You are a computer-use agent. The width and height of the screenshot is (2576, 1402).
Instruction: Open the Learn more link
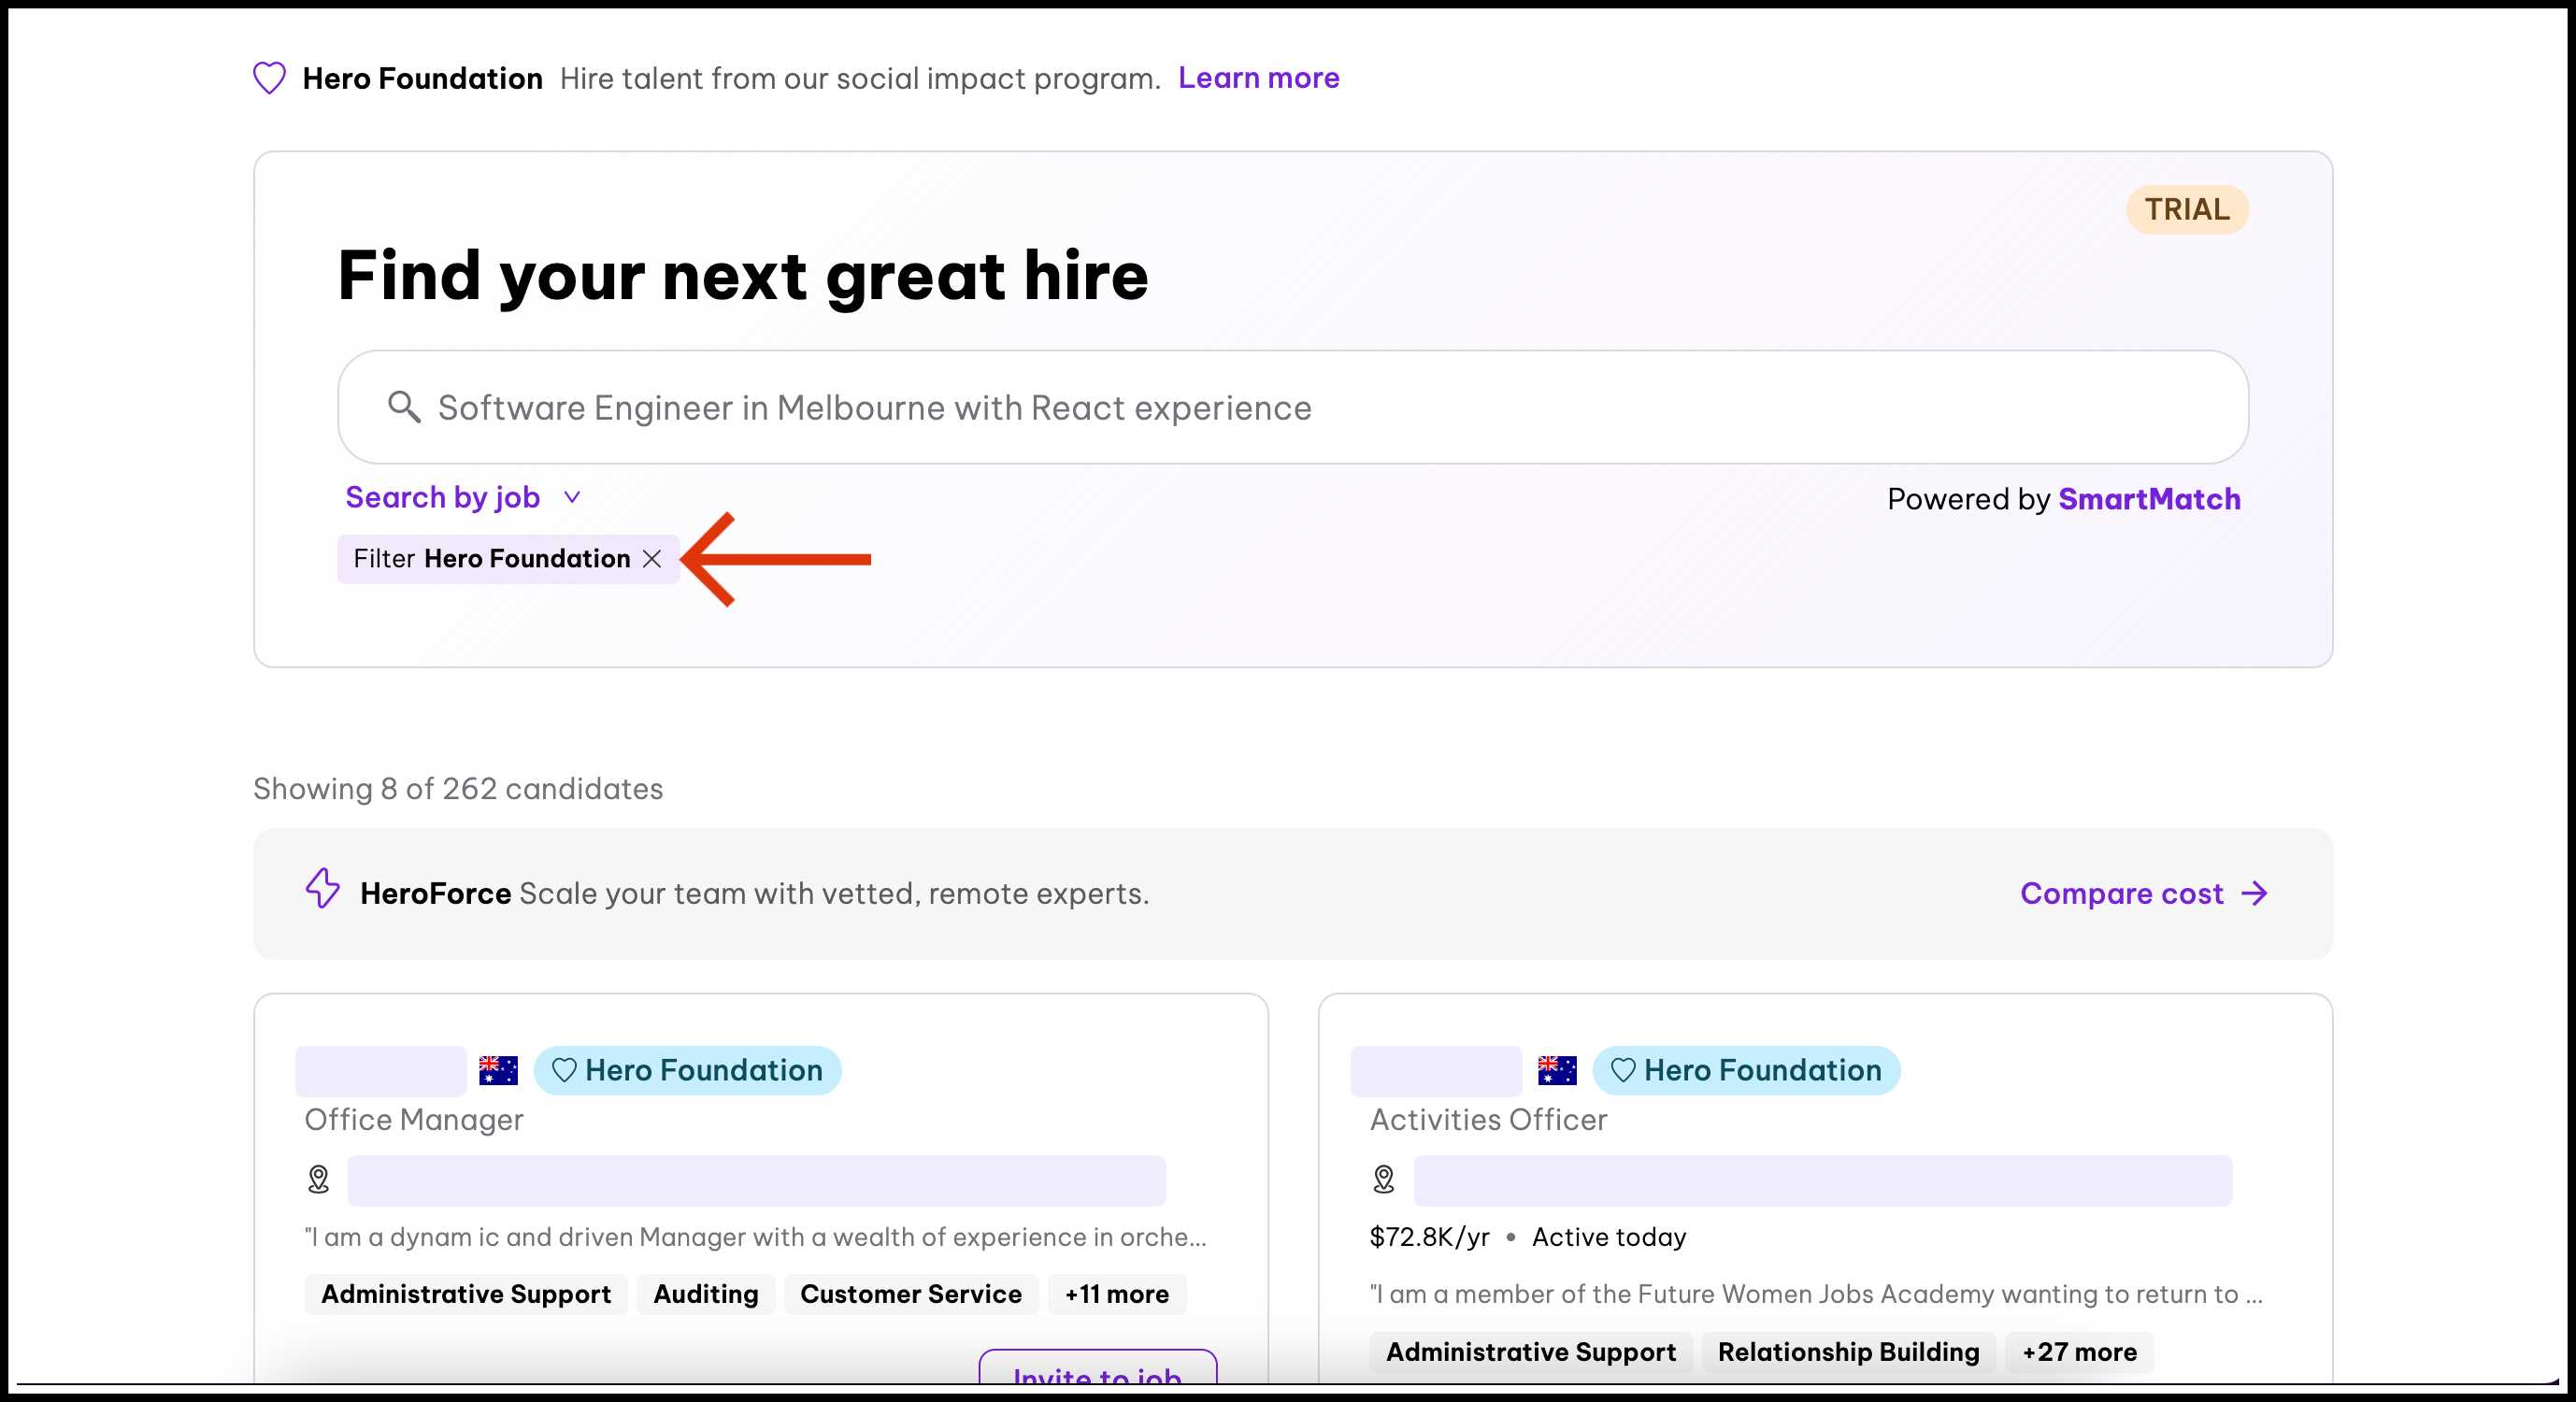click(x=1258, y=78)
